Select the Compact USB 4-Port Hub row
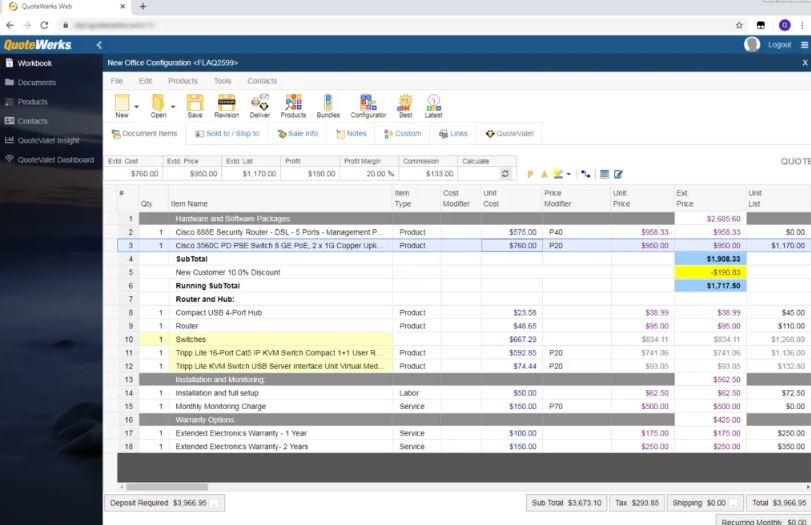Screen dimensions: 811x525 (464, 312)
